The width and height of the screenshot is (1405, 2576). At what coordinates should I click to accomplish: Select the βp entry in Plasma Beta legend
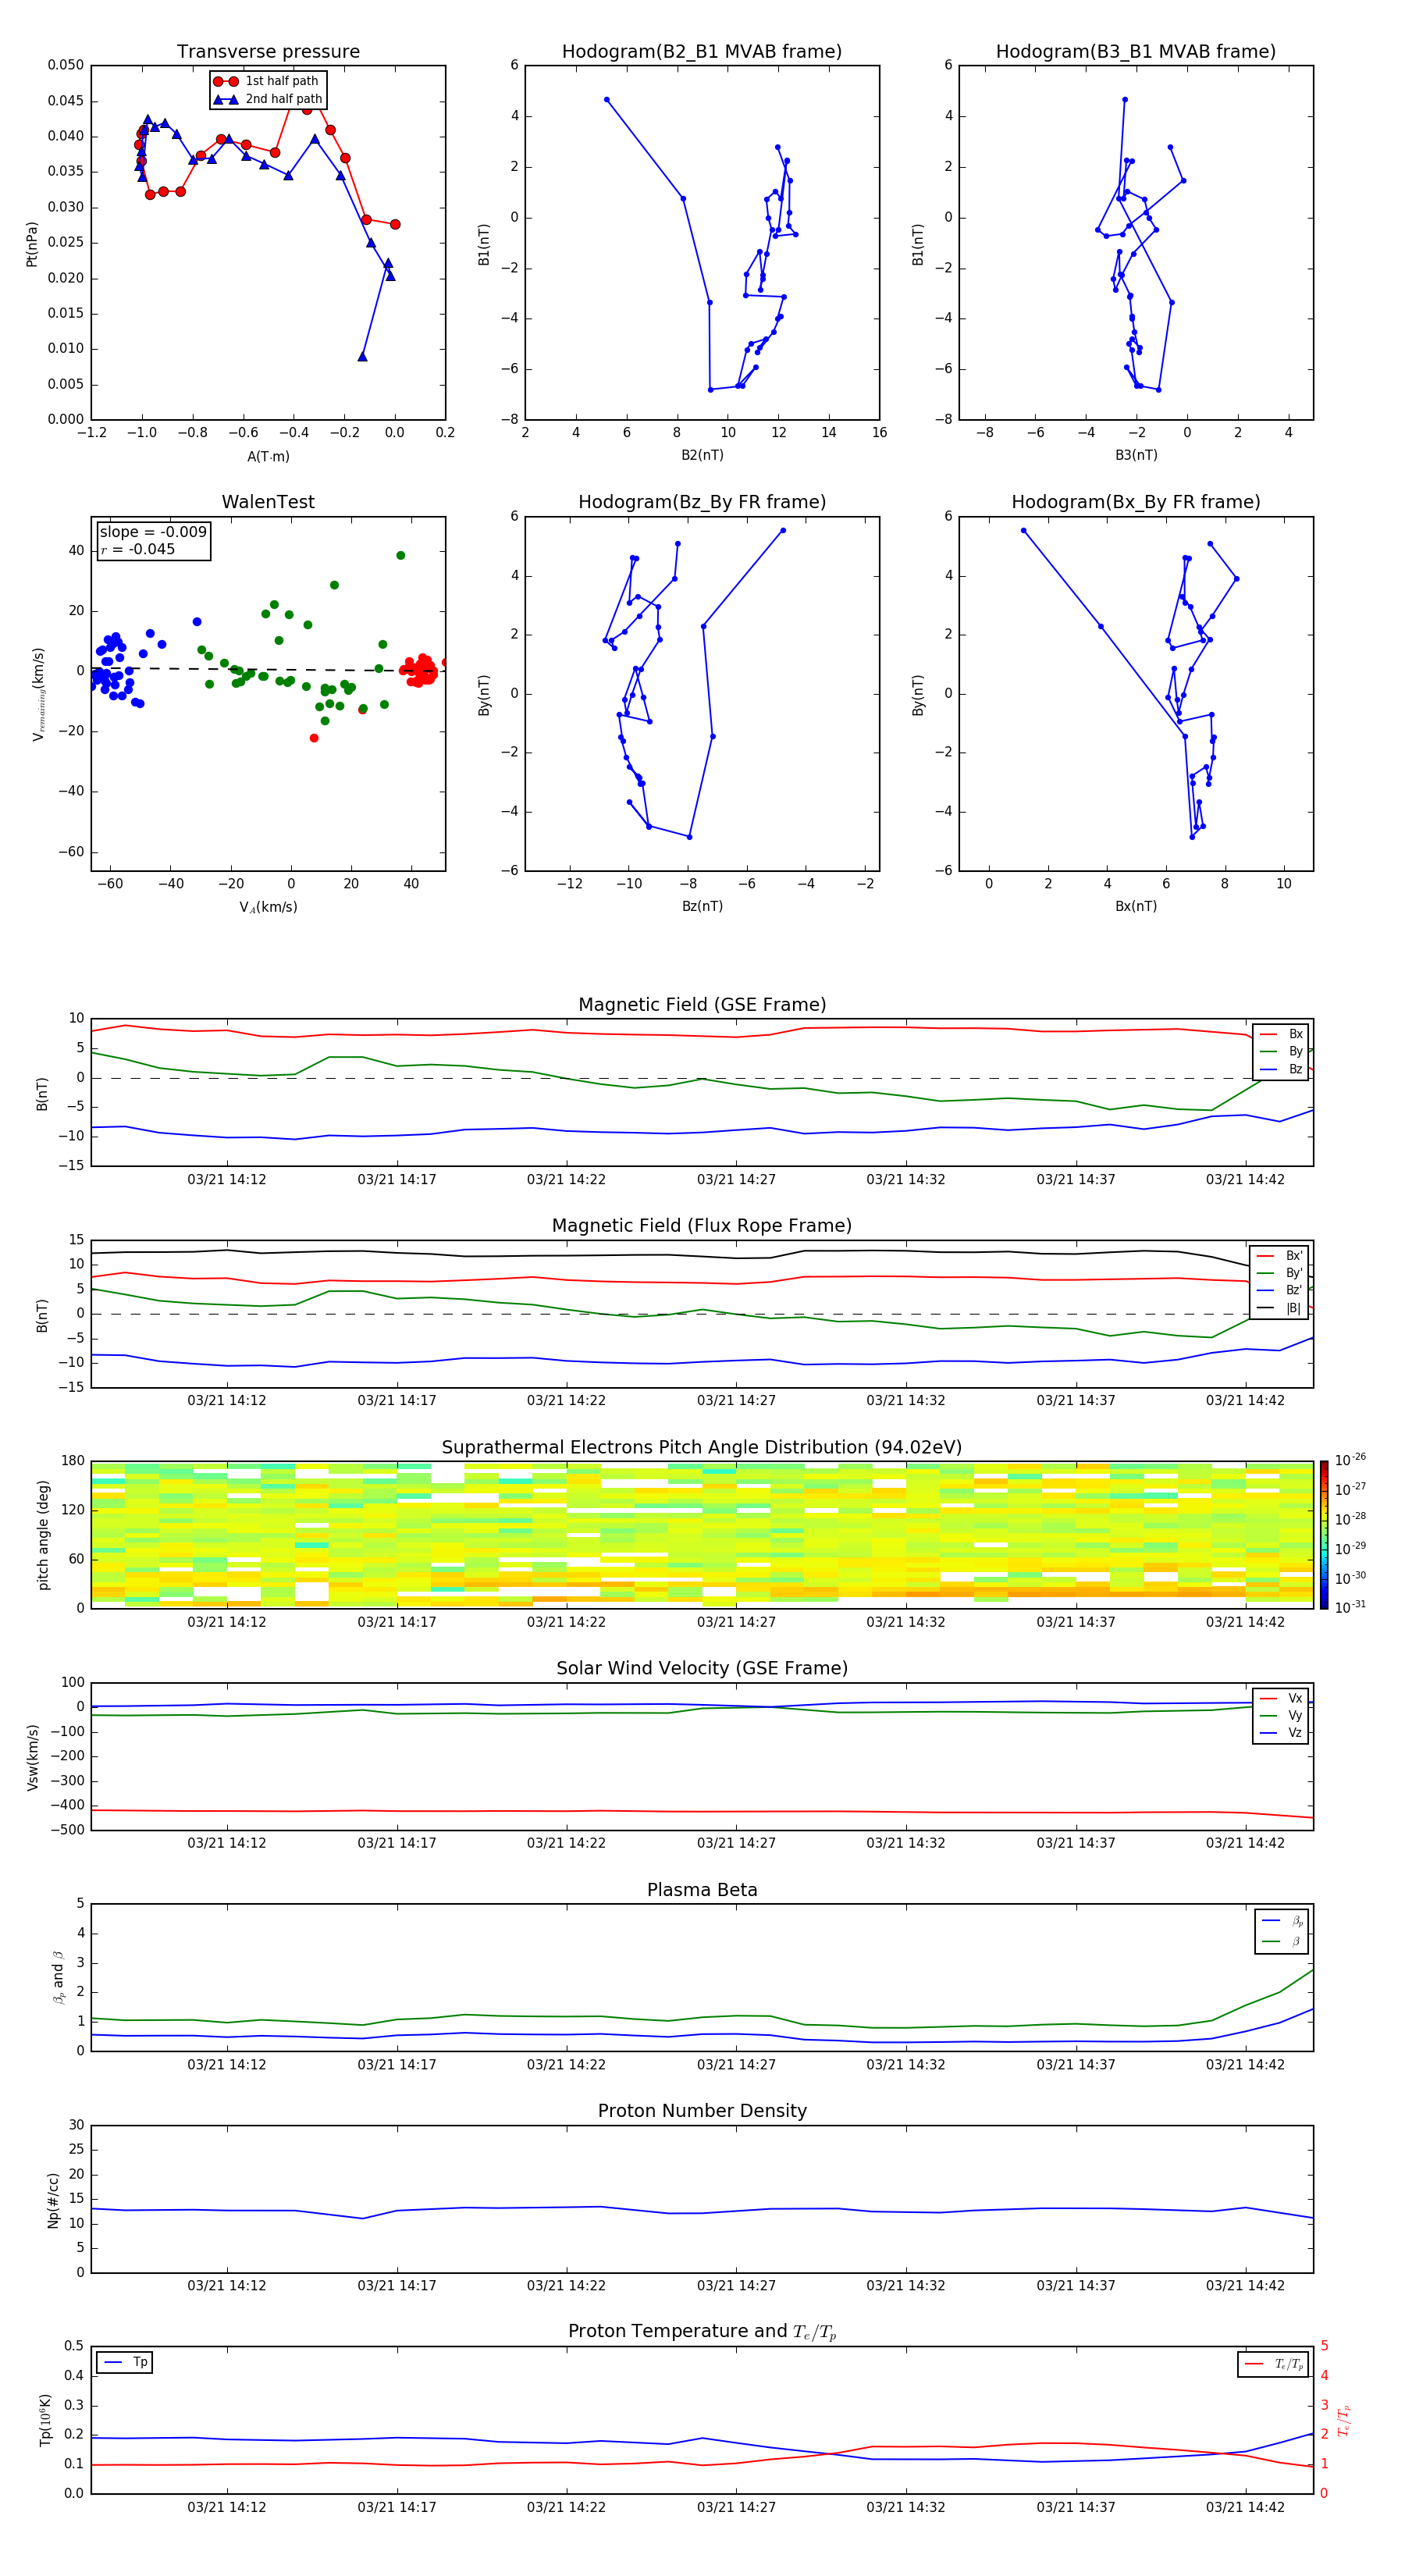[x=1282, y=1921]
